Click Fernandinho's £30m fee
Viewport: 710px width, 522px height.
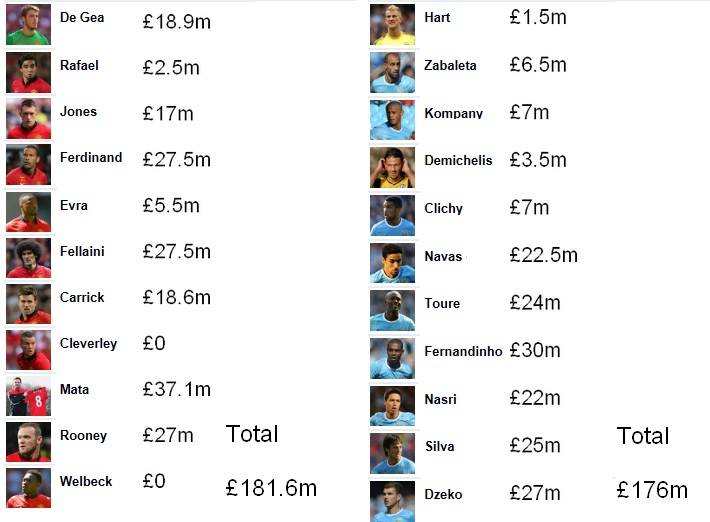coord(535,350)
